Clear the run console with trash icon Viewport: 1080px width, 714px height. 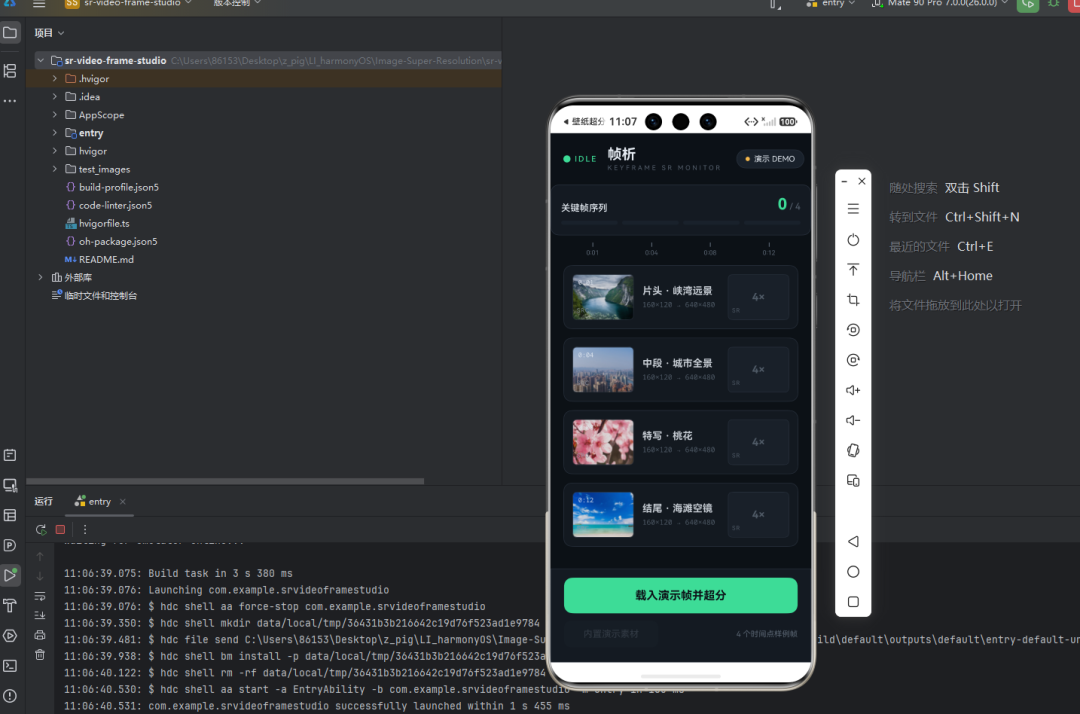[x=40, y=654]
